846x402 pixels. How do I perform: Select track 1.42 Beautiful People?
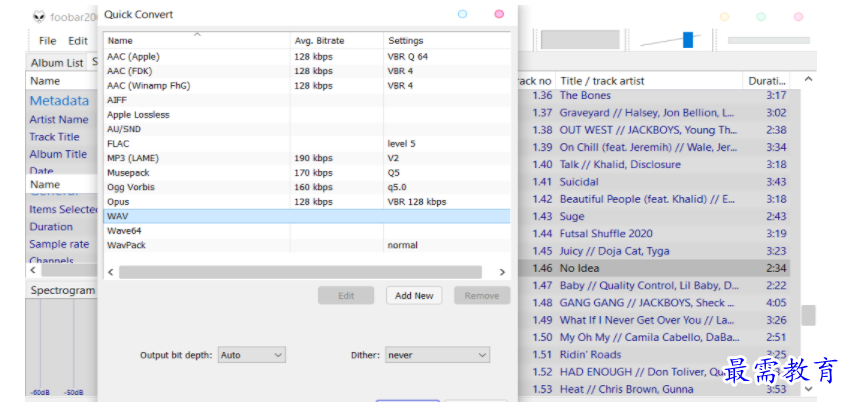pos(653,199)
